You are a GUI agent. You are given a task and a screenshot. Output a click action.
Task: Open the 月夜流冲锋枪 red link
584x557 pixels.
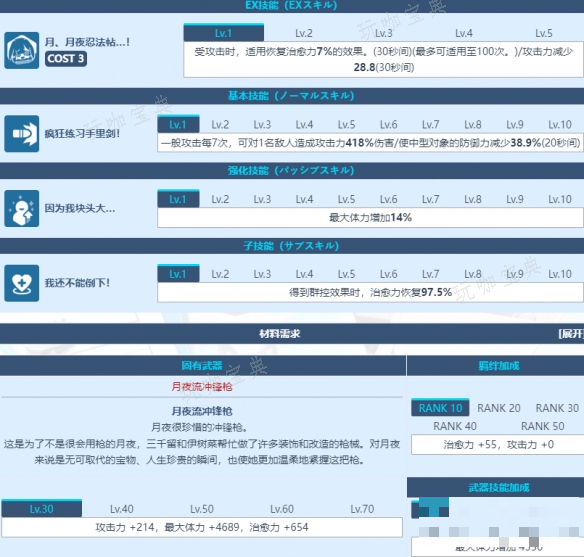coord(201,386)
